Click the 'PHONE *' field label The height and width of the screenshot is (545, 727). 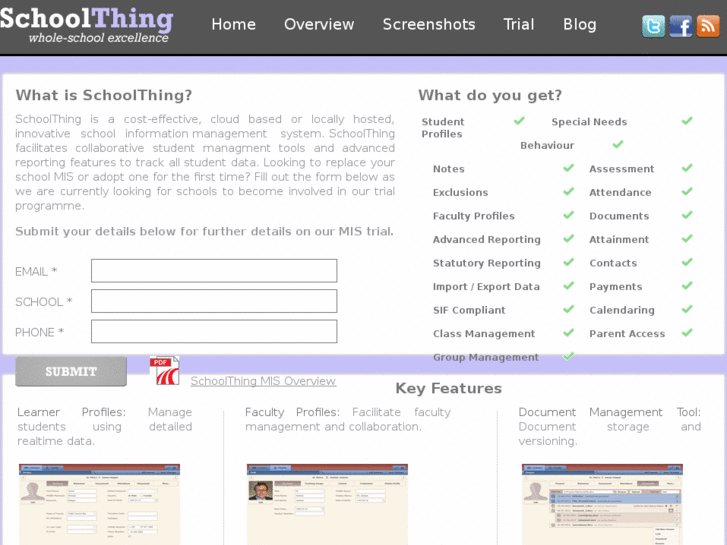[x=39, y=333]
